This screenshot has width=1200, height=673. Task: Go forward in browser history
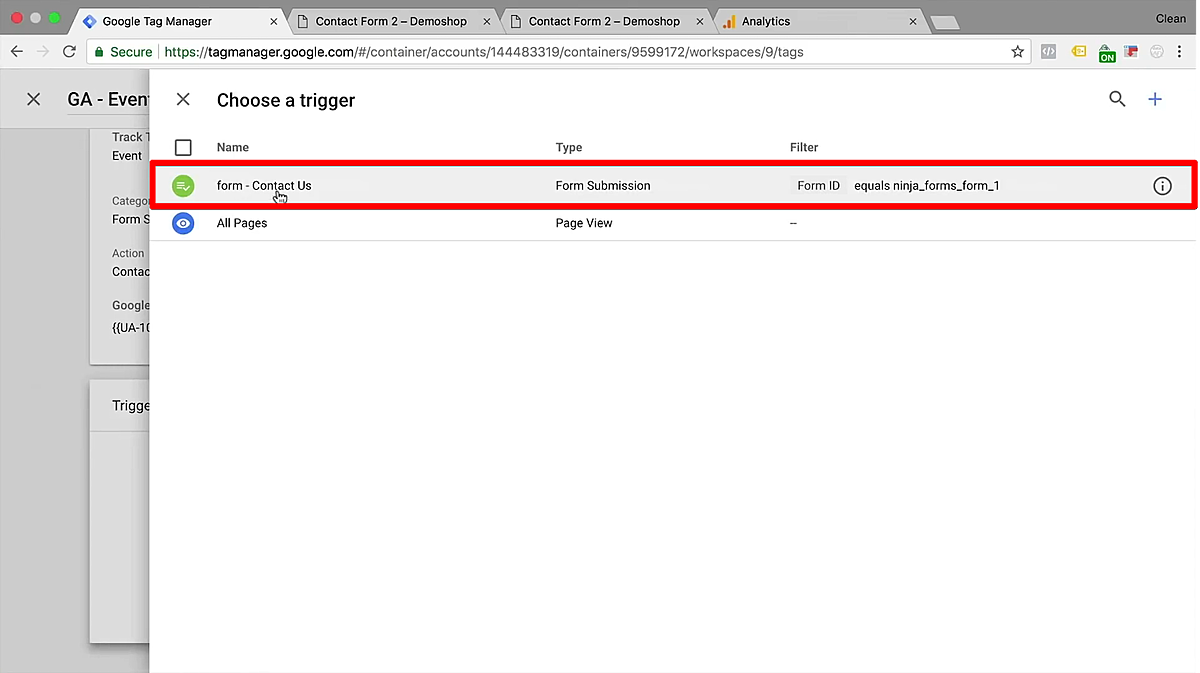[x=43, y=52]
